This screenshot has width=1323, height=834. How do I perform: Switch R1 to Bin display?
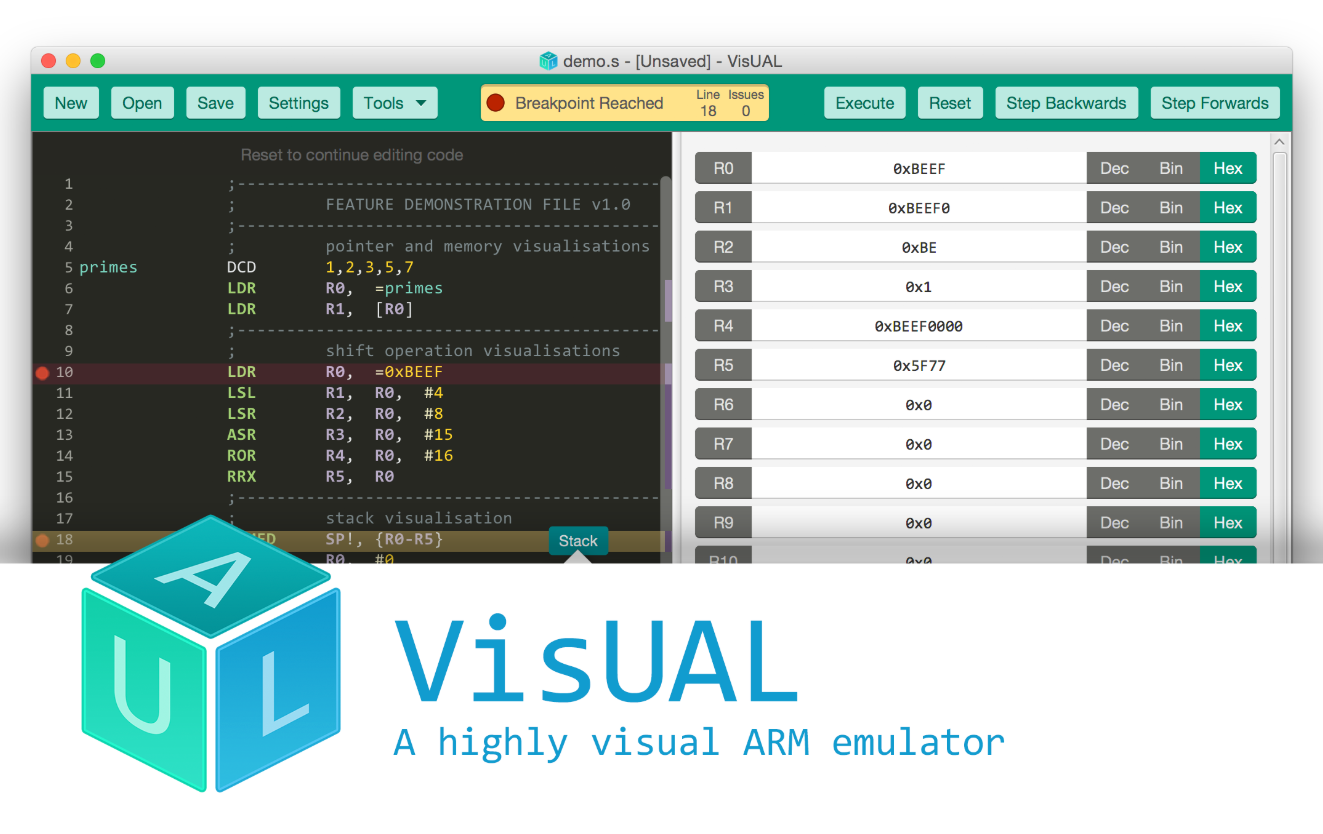pos(1171,208)
